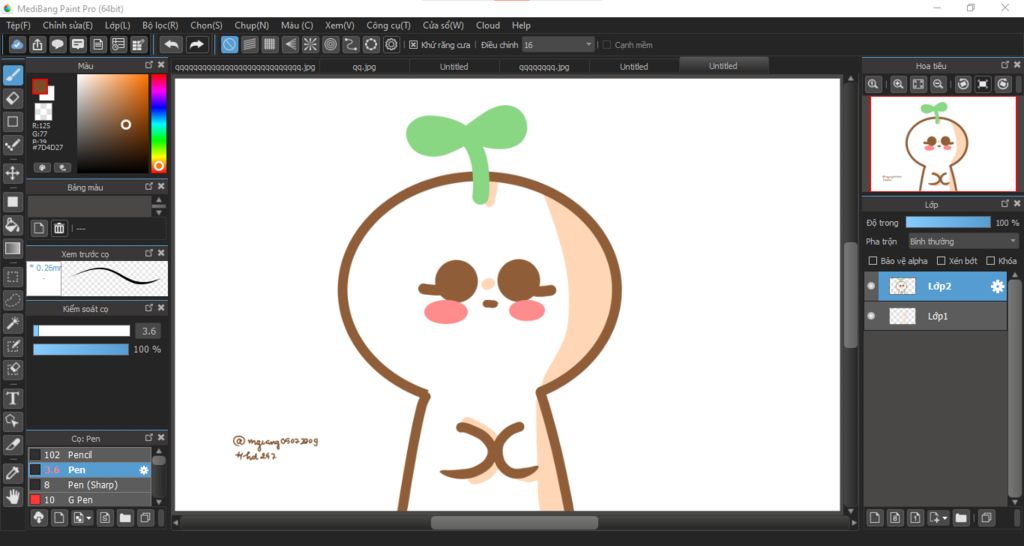Enable the parallel lines snap guide

tap(249, 44)
